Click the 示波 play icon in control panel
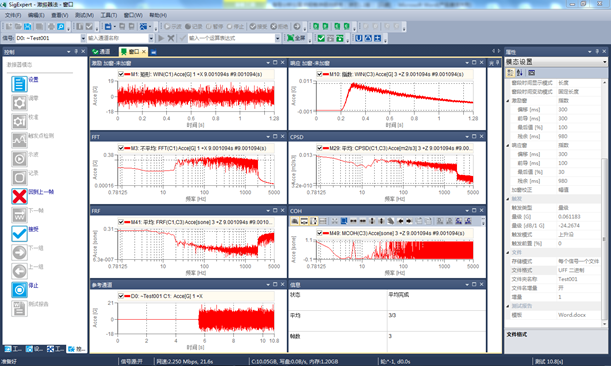This screenshot has width=612, height=367. [x=19, y=159]
